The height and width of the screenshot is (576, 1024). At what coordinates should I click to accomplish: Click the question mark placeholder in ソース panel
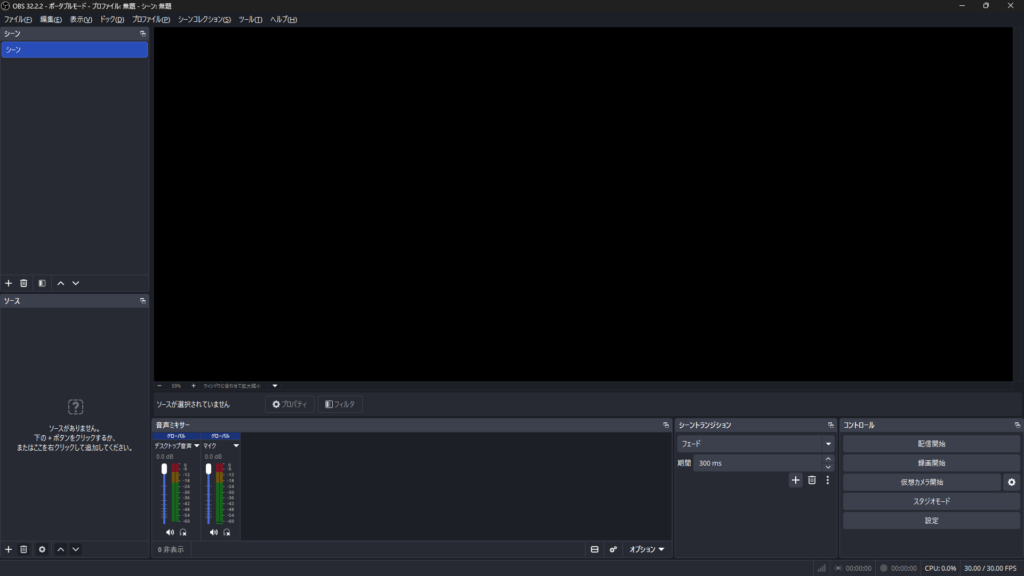[x=76, y=407]
